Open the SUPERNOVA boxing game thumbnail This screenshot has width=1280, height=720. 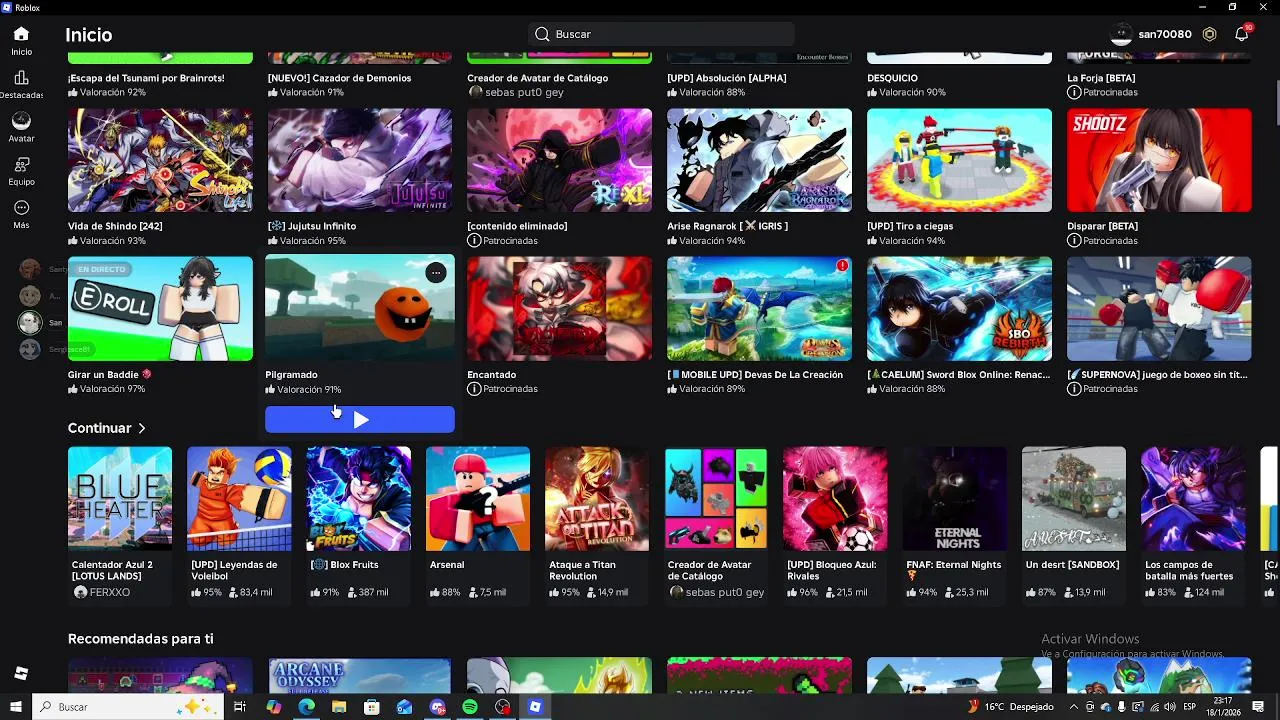[x=1159, y=308]
